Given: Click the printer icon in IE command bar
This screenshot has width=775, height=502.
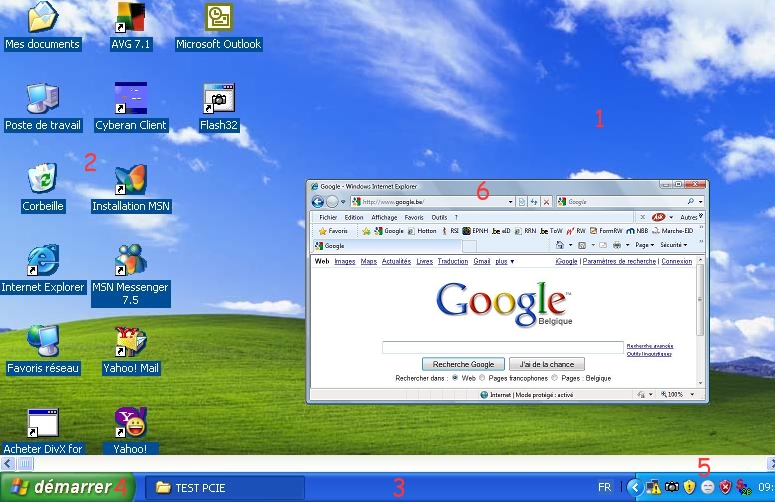Looking at the screenshot, I should (616, 245).
